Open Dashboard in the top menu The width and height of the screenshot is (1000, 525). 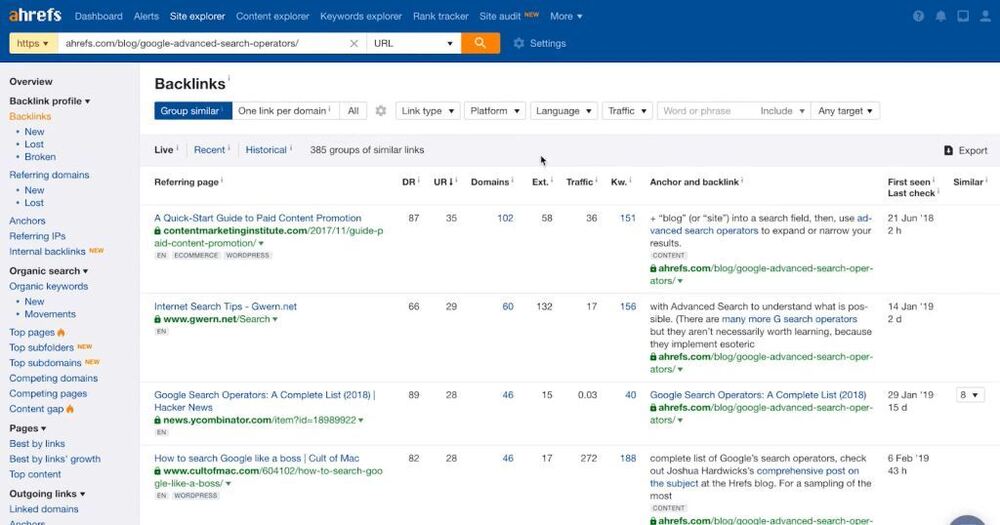(x=99, y=16)
